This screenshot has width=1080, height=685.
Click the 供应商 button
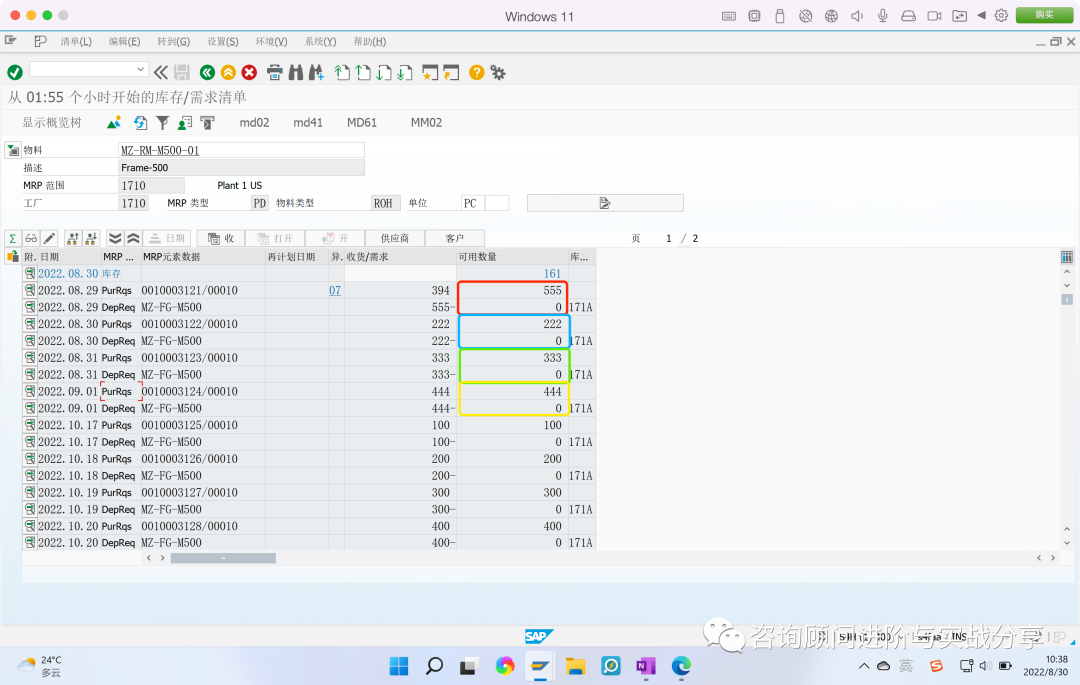click(x=395, y=238)
